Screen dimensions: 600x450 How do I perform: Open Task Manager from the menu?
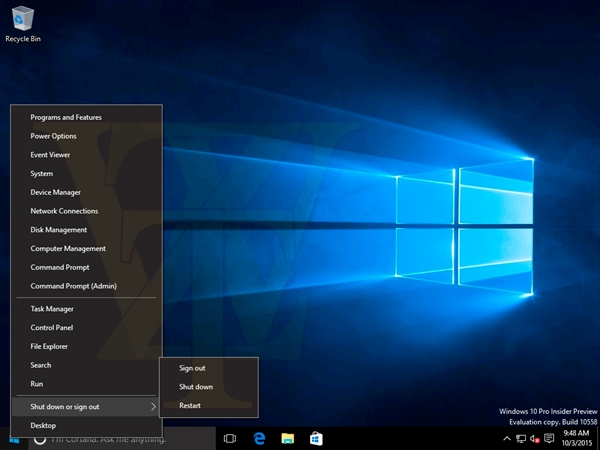(x=52, y=309)
